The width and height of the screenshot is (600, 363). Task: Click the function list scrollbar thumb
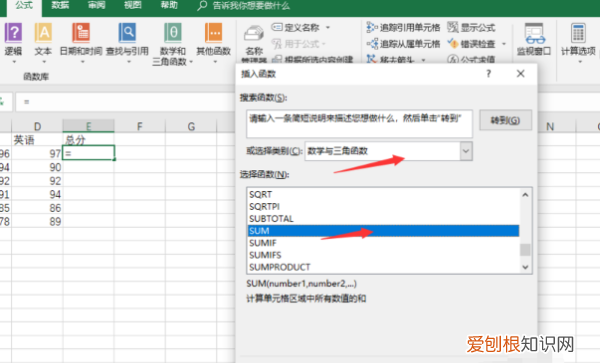point(525,250)
